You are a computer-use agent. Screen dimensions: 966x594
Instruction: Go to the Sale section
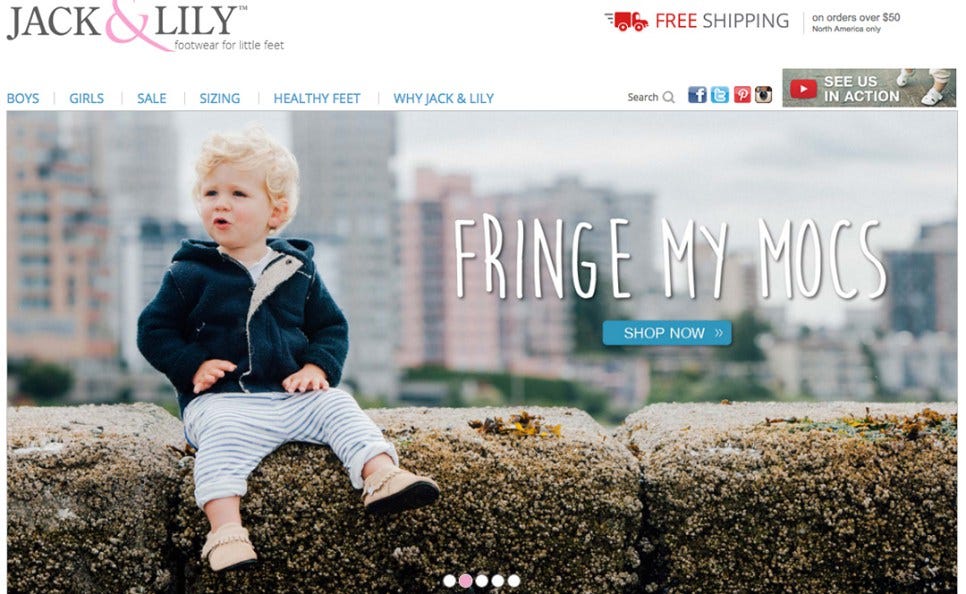click(152, 99)
